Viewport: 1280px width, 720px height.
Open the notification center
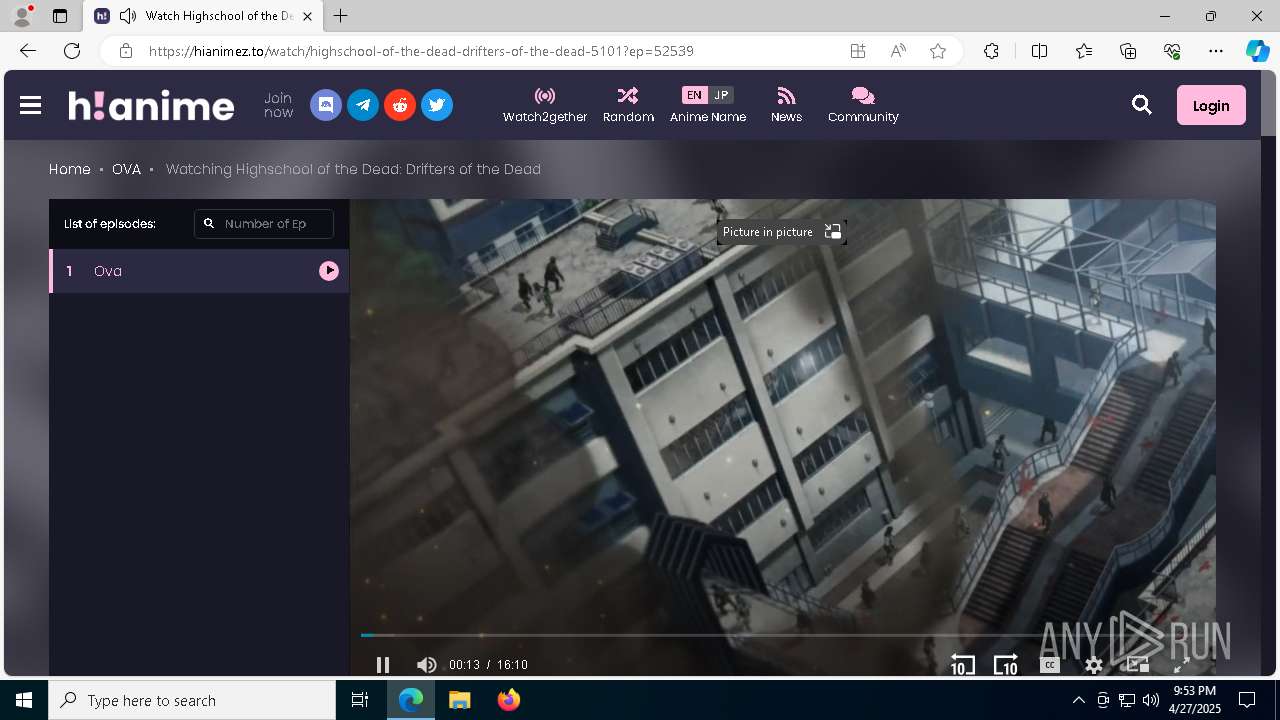1247,700
